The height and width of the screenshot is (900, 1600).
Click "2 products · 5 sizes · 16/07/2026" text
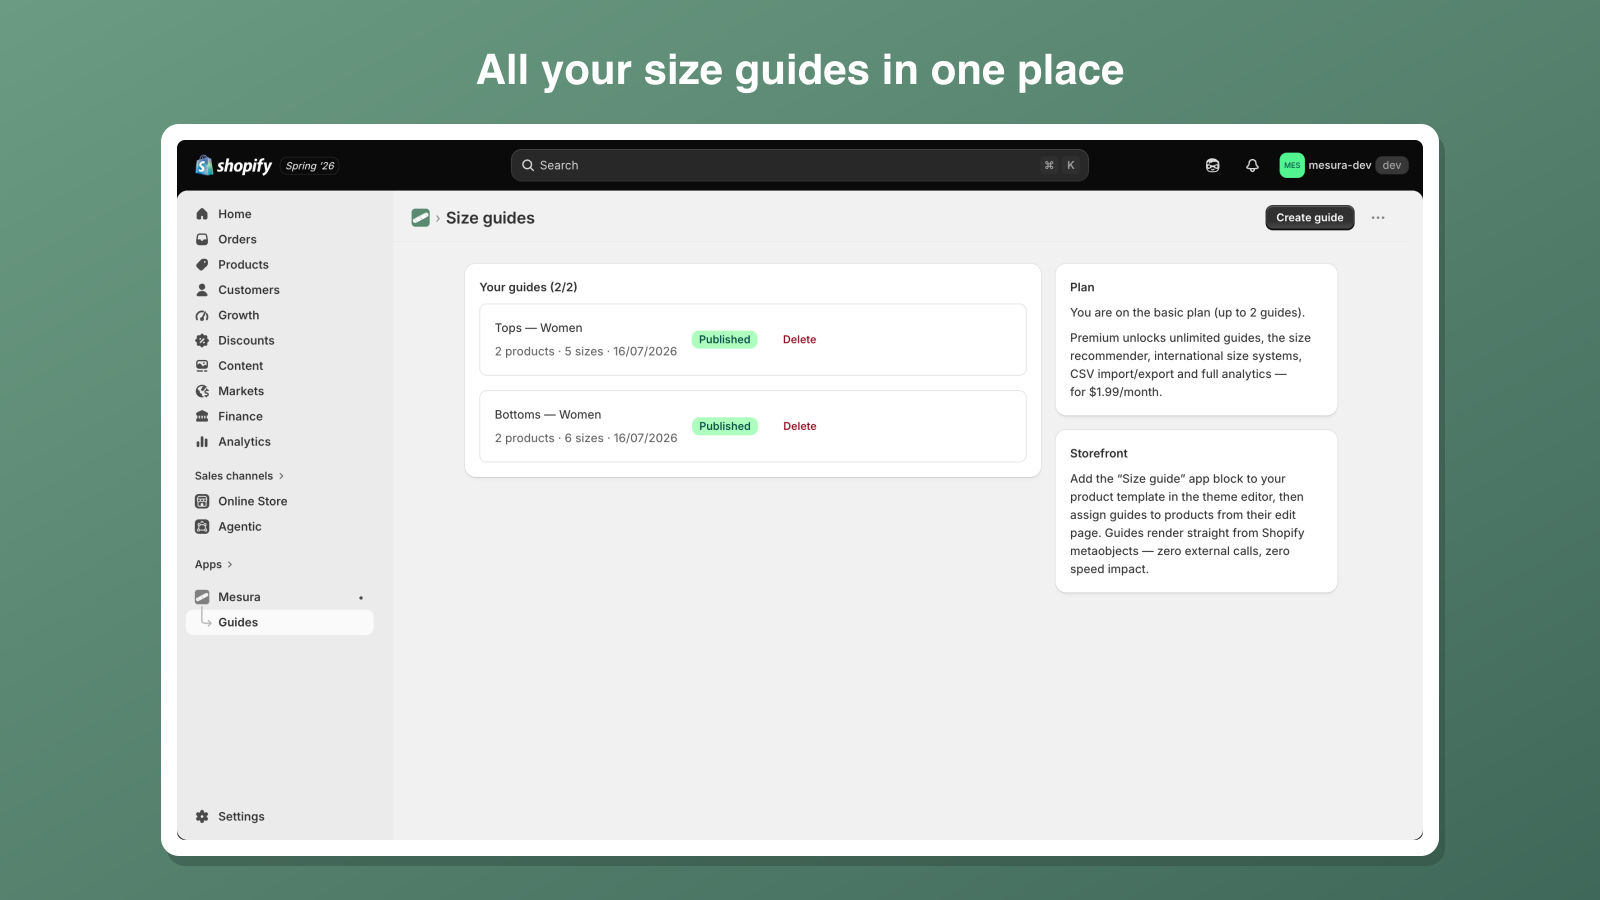coord(586,352)
